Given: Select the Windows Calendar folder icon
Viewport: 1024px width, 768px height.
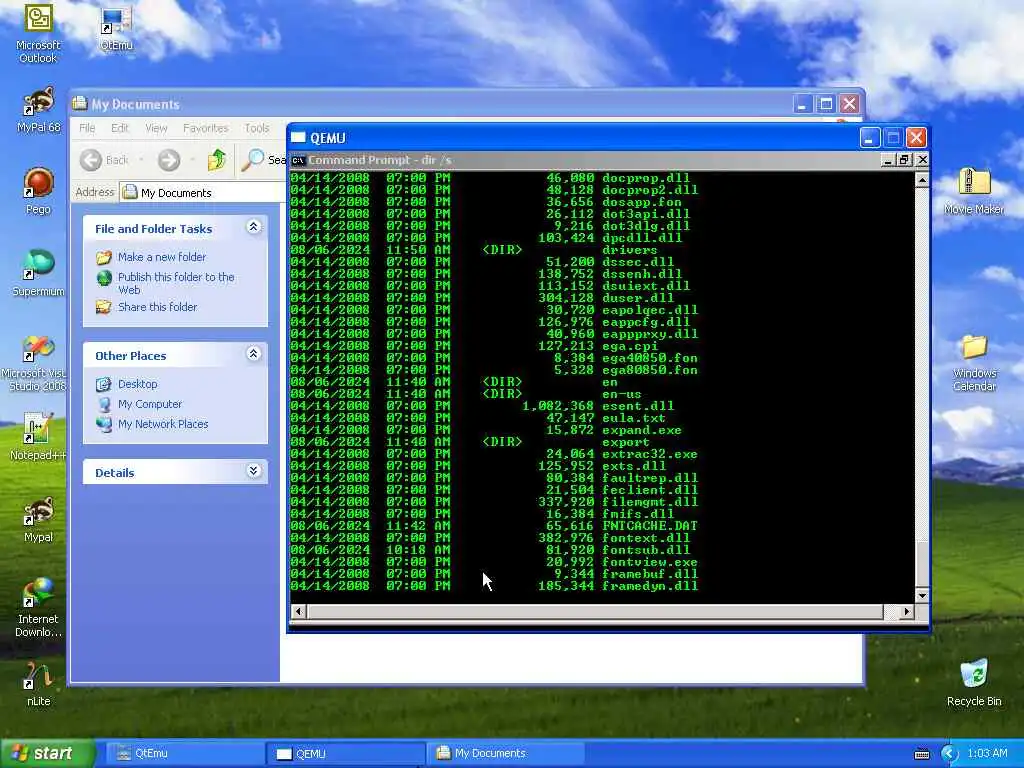Looking at the screenshot, I should click(974, 363).
